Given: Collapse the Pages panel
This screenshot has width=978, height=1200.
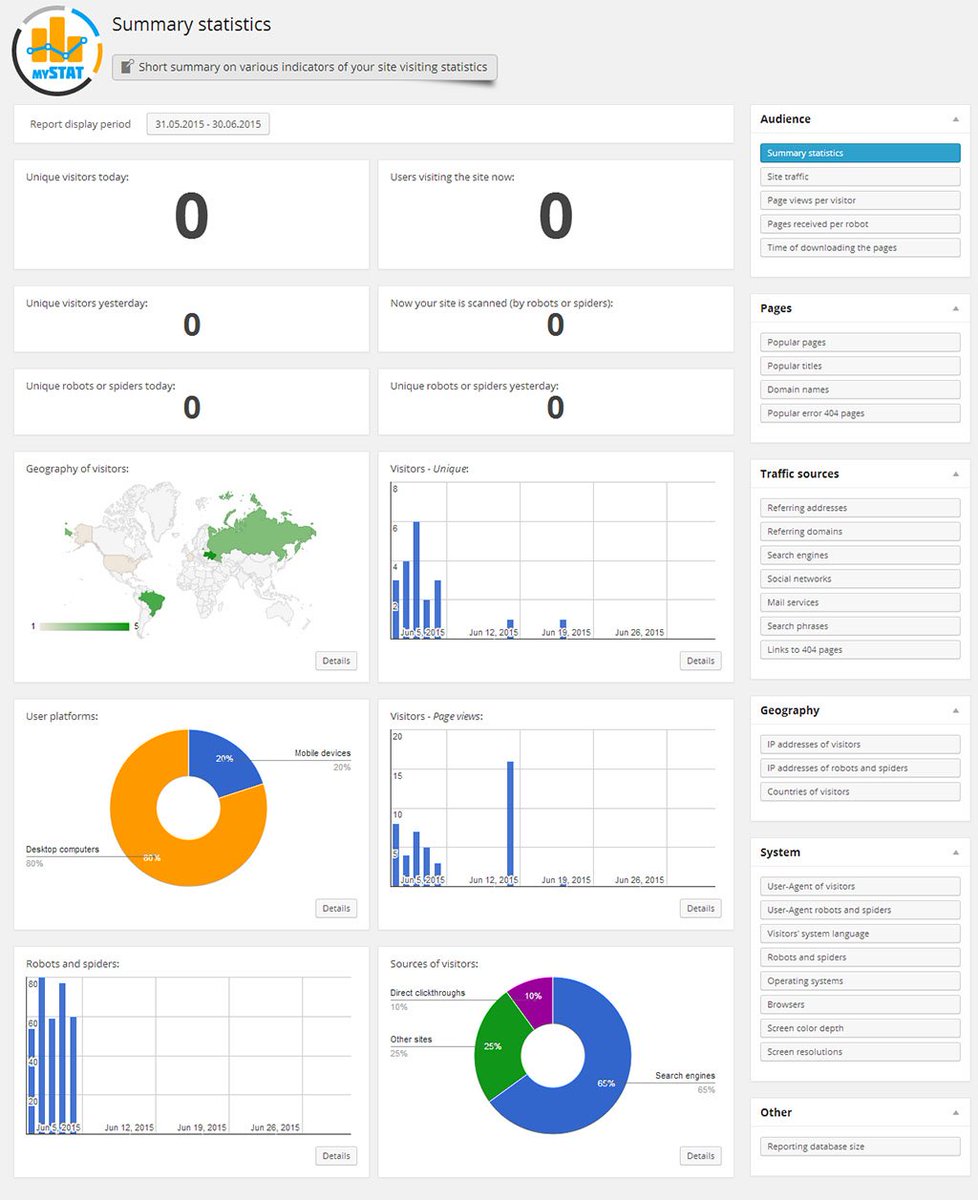Looking at the screenshot, I should (x=955, y=309).
